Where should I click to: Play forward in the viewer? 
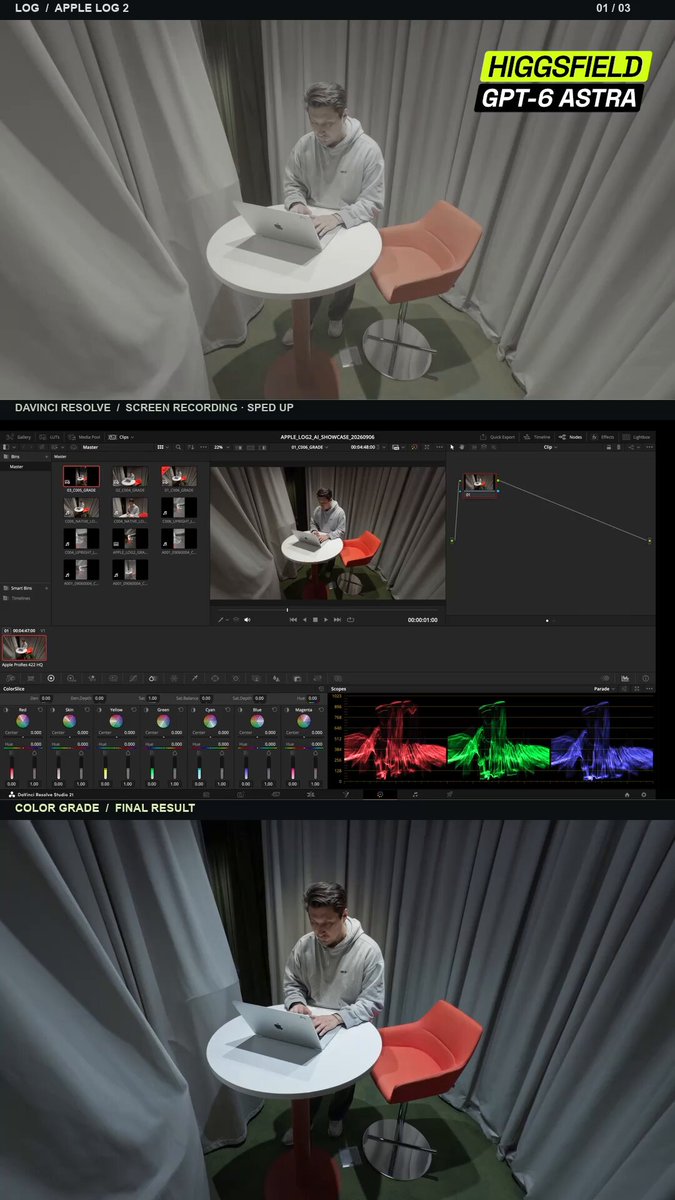point(326,620)
